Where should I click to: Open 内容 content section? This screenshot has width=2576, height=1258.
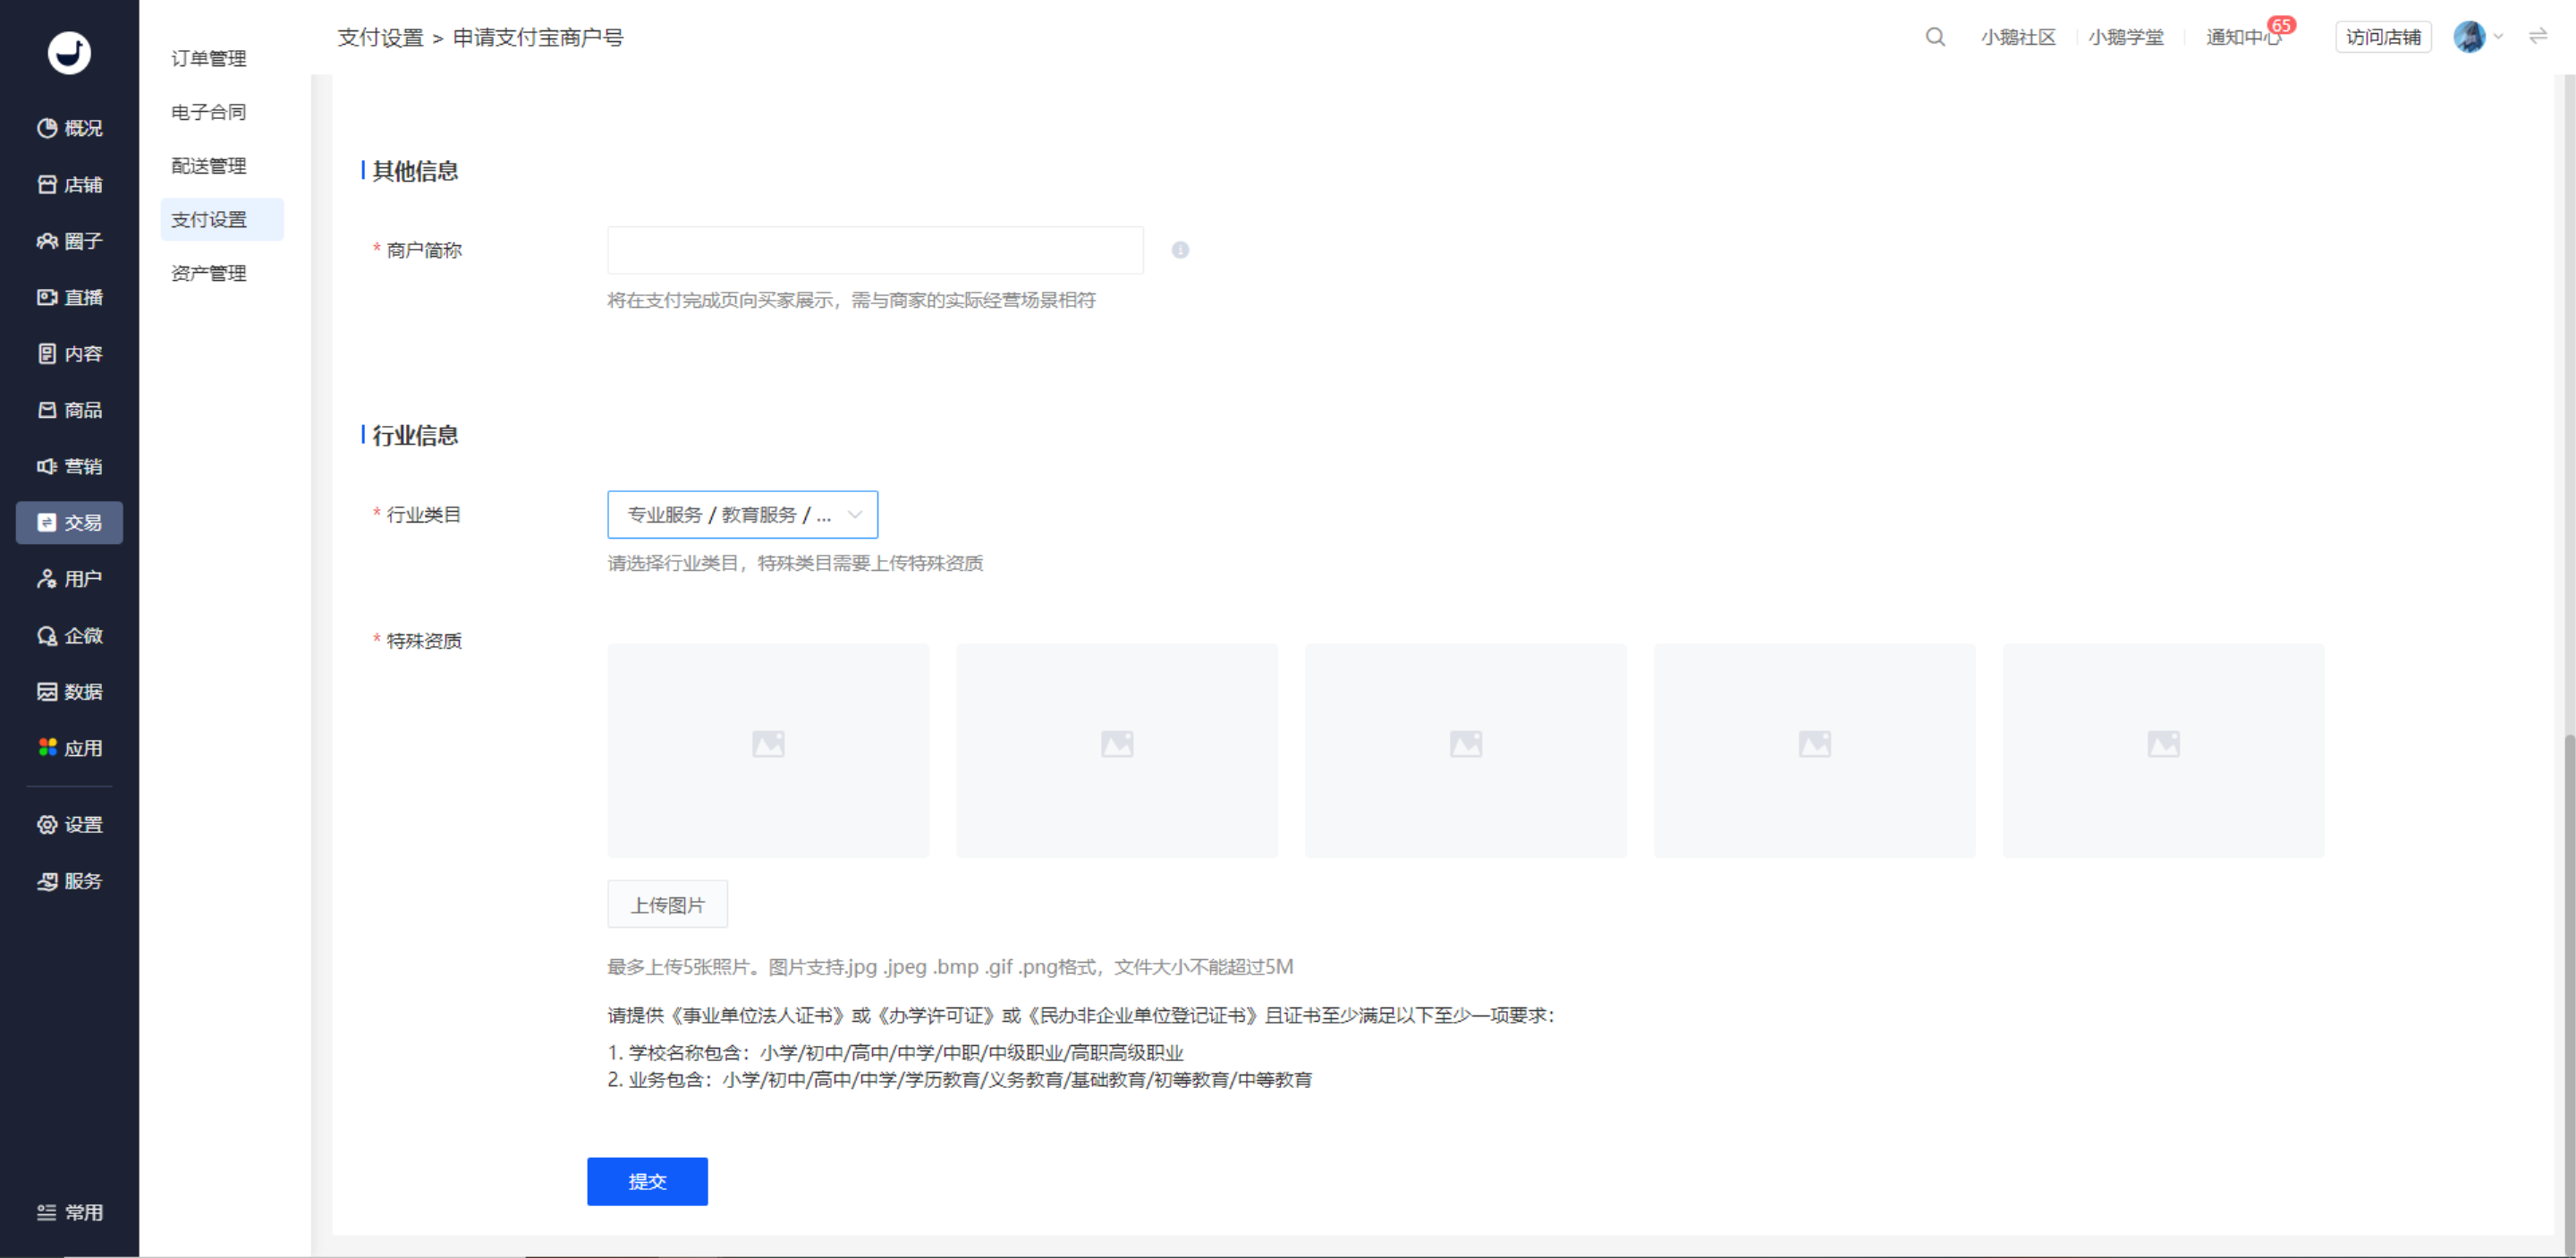click(69, 353)
